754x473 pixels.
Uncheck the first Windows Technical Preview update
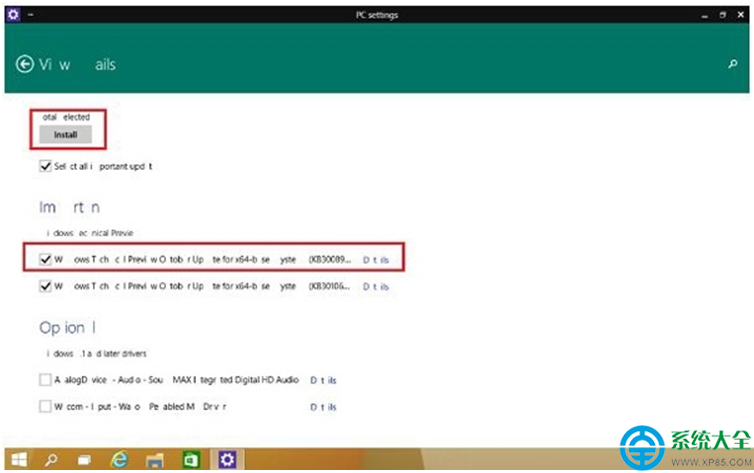click(x=44, y=258)
